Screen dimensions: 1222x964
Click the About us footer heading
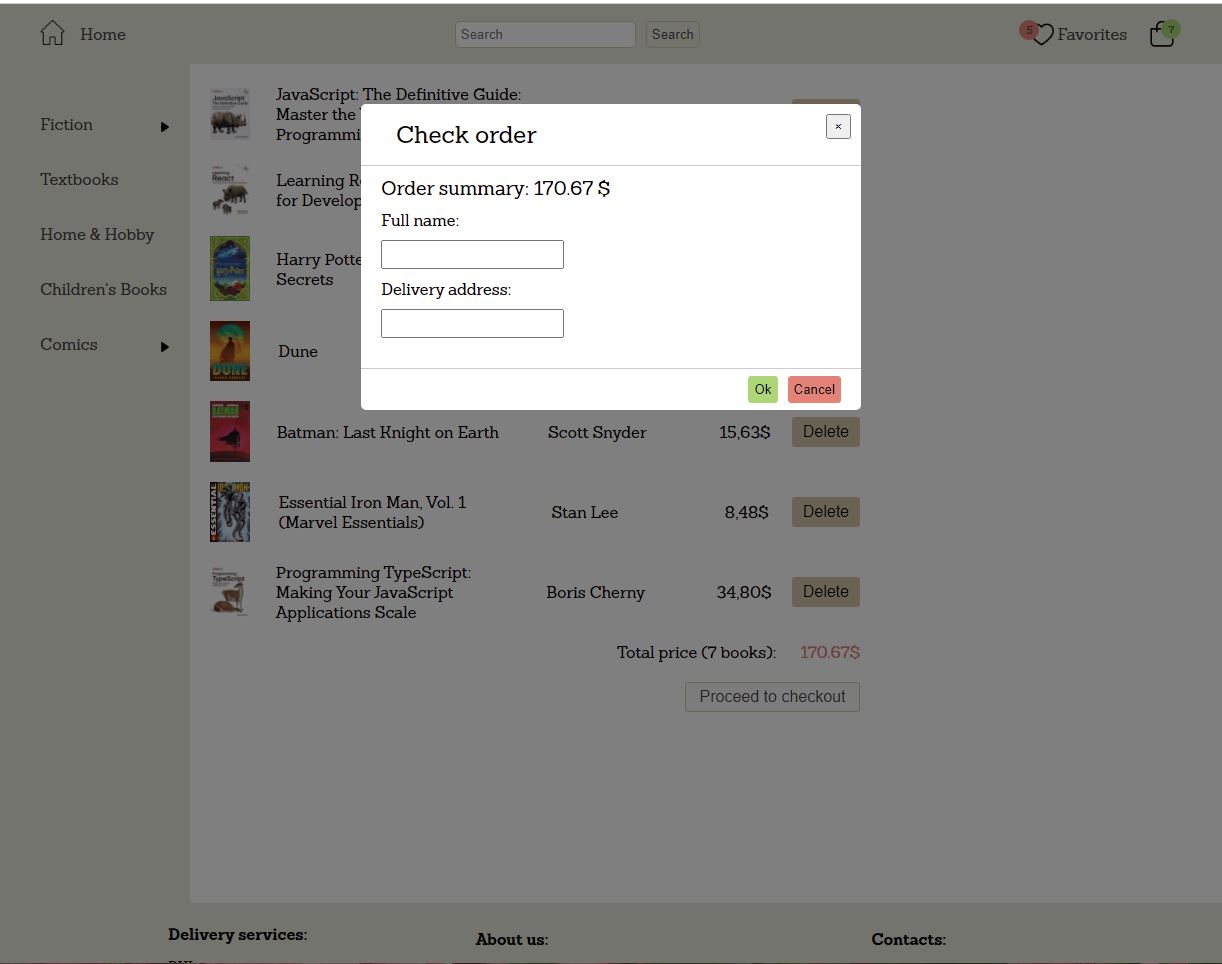(x=512, y=940)
